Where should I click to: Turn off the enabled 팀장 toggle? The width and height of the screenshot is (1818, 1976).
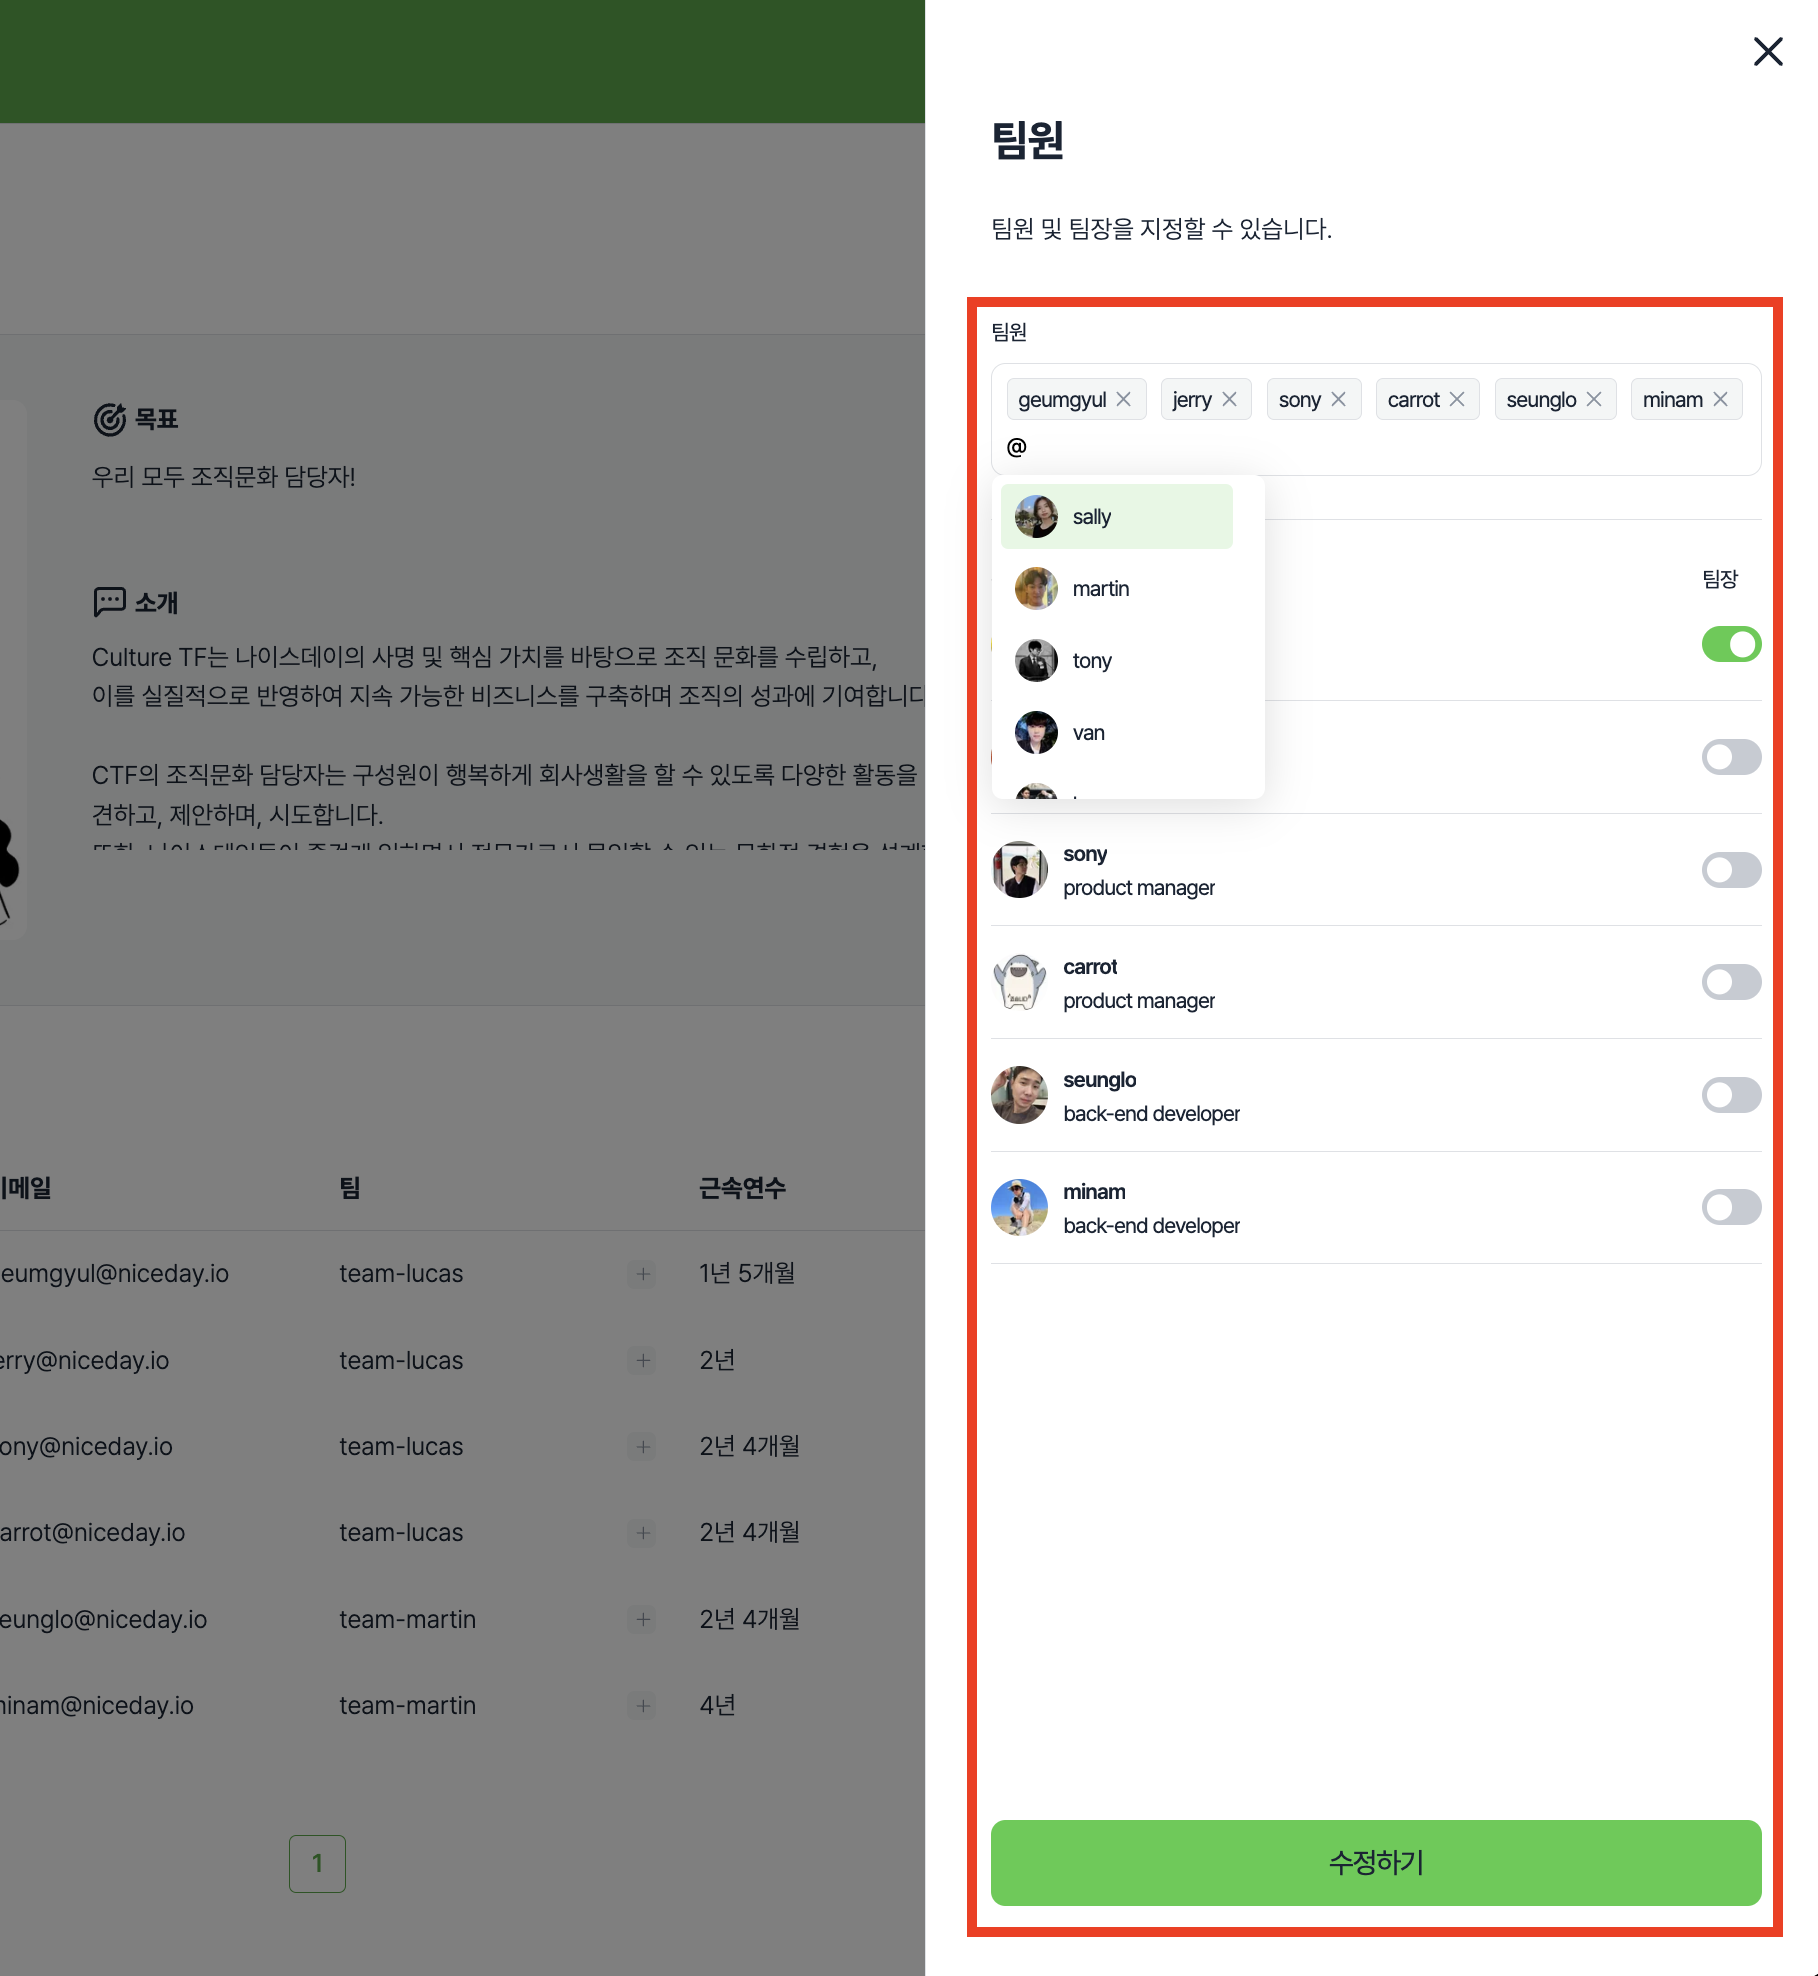[x=1731, y=644]
